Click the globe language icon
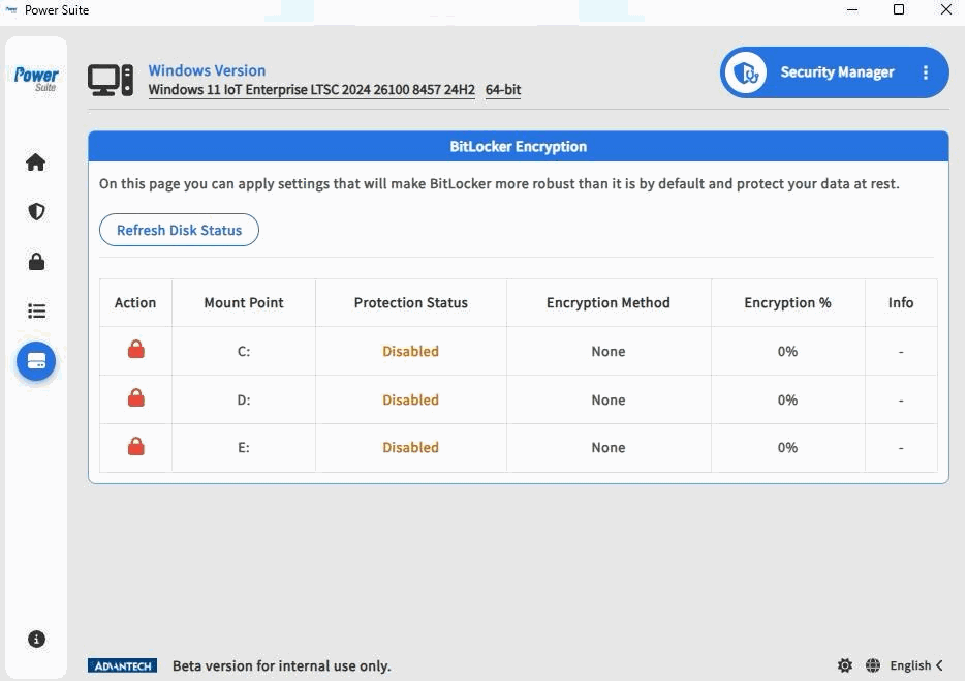The width and height of the screenshot is (965, 681). pos(873,665)
